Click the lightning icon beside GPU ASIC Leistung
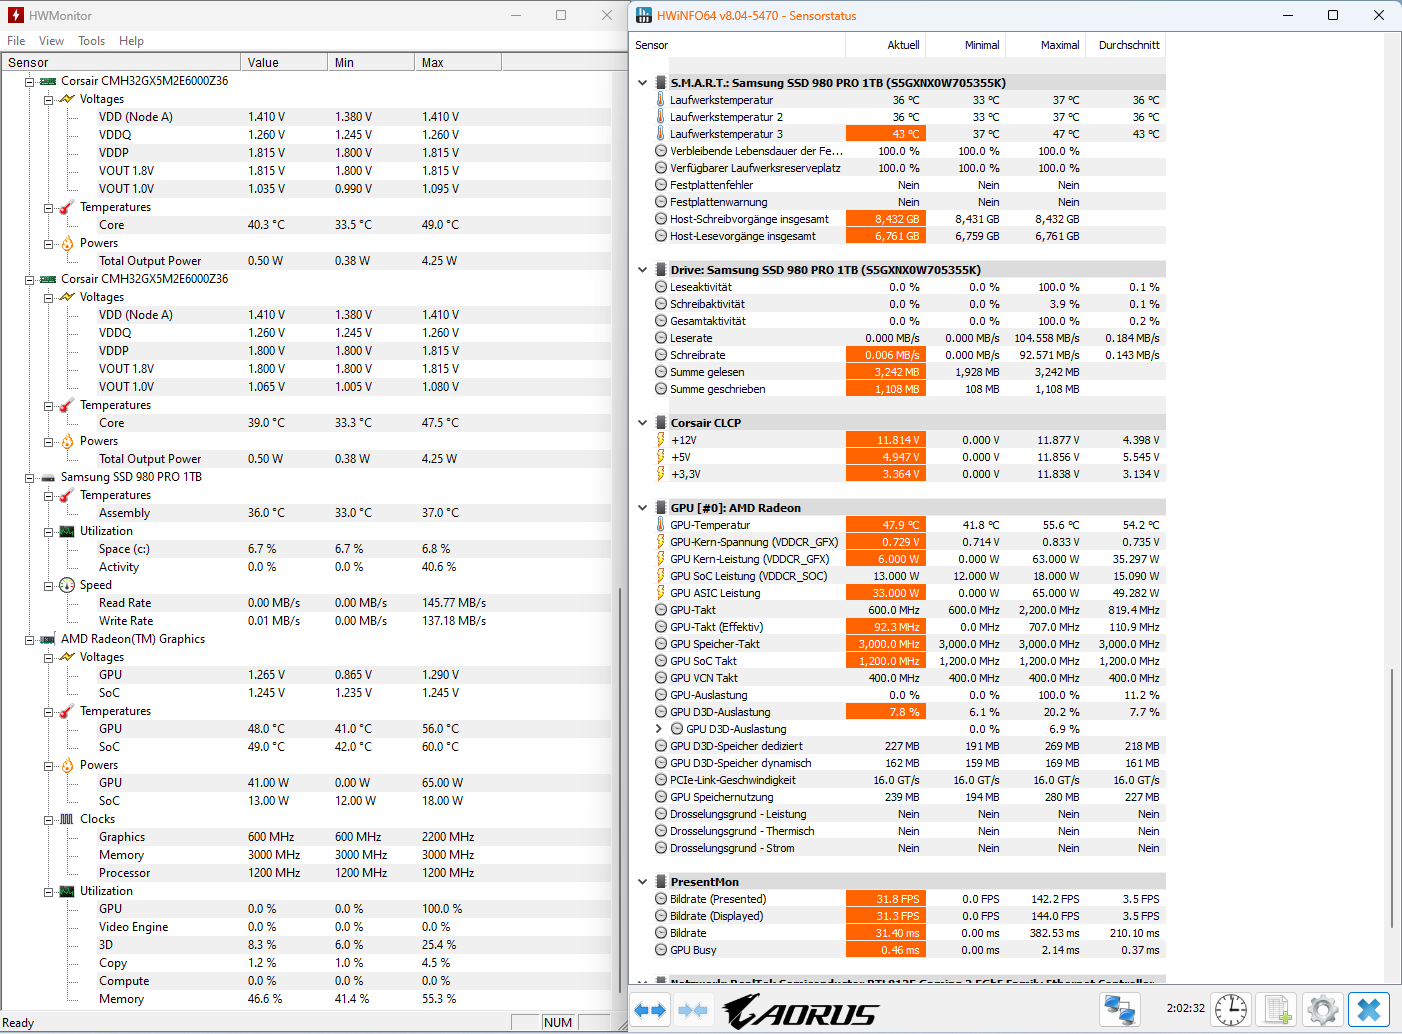Image resolution: width=1402 pixels, height=1034 pixels. click(x=660, y=593)
